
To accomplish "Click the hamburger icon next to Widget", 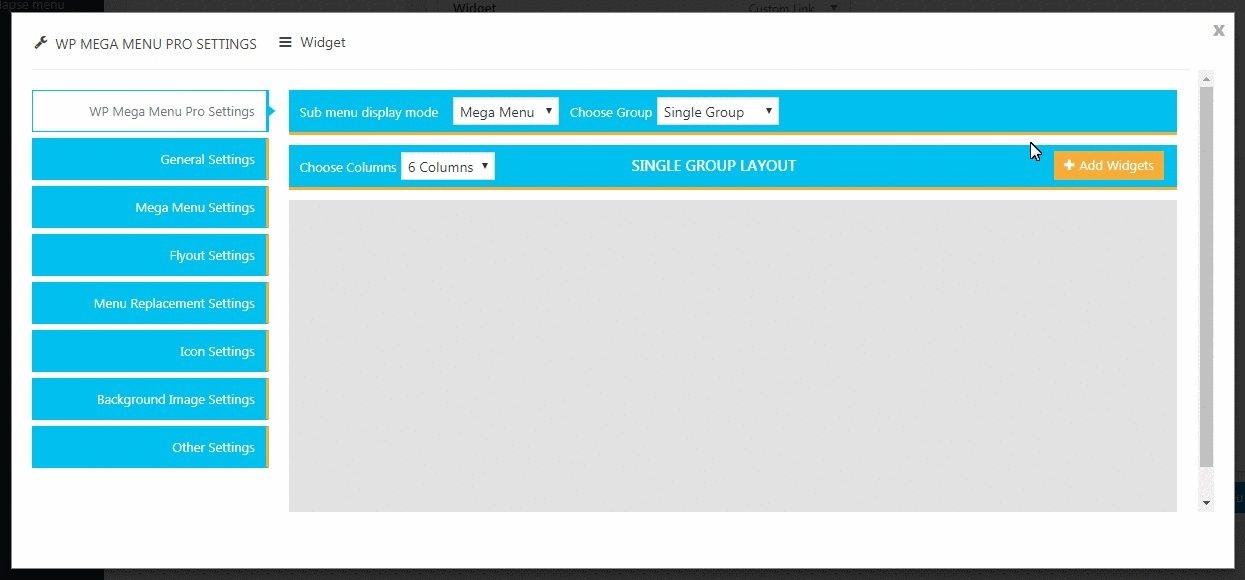I will (x=285, y=42).
